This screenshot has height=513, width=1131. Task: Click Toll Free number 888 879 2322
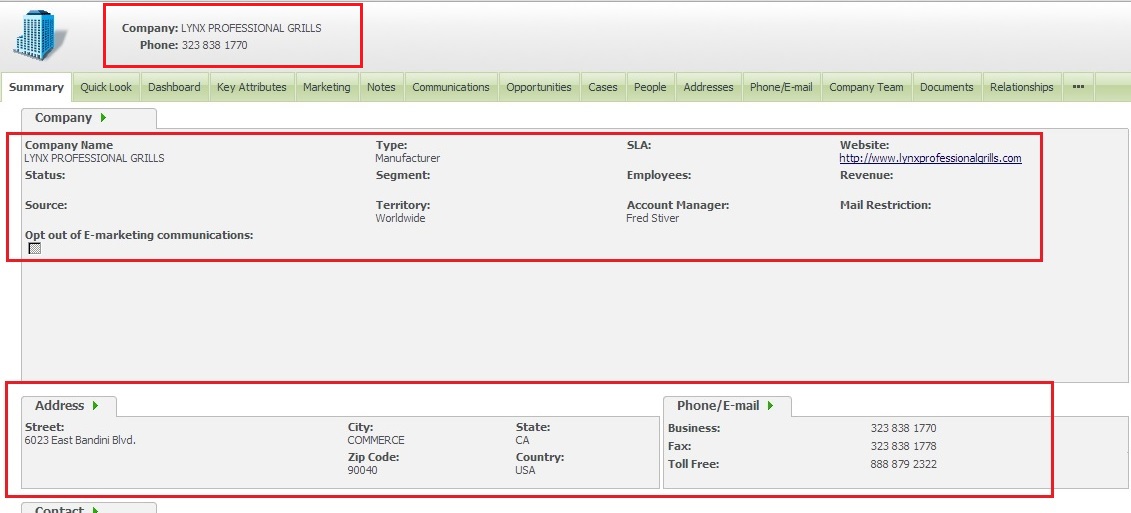point(904,464)
